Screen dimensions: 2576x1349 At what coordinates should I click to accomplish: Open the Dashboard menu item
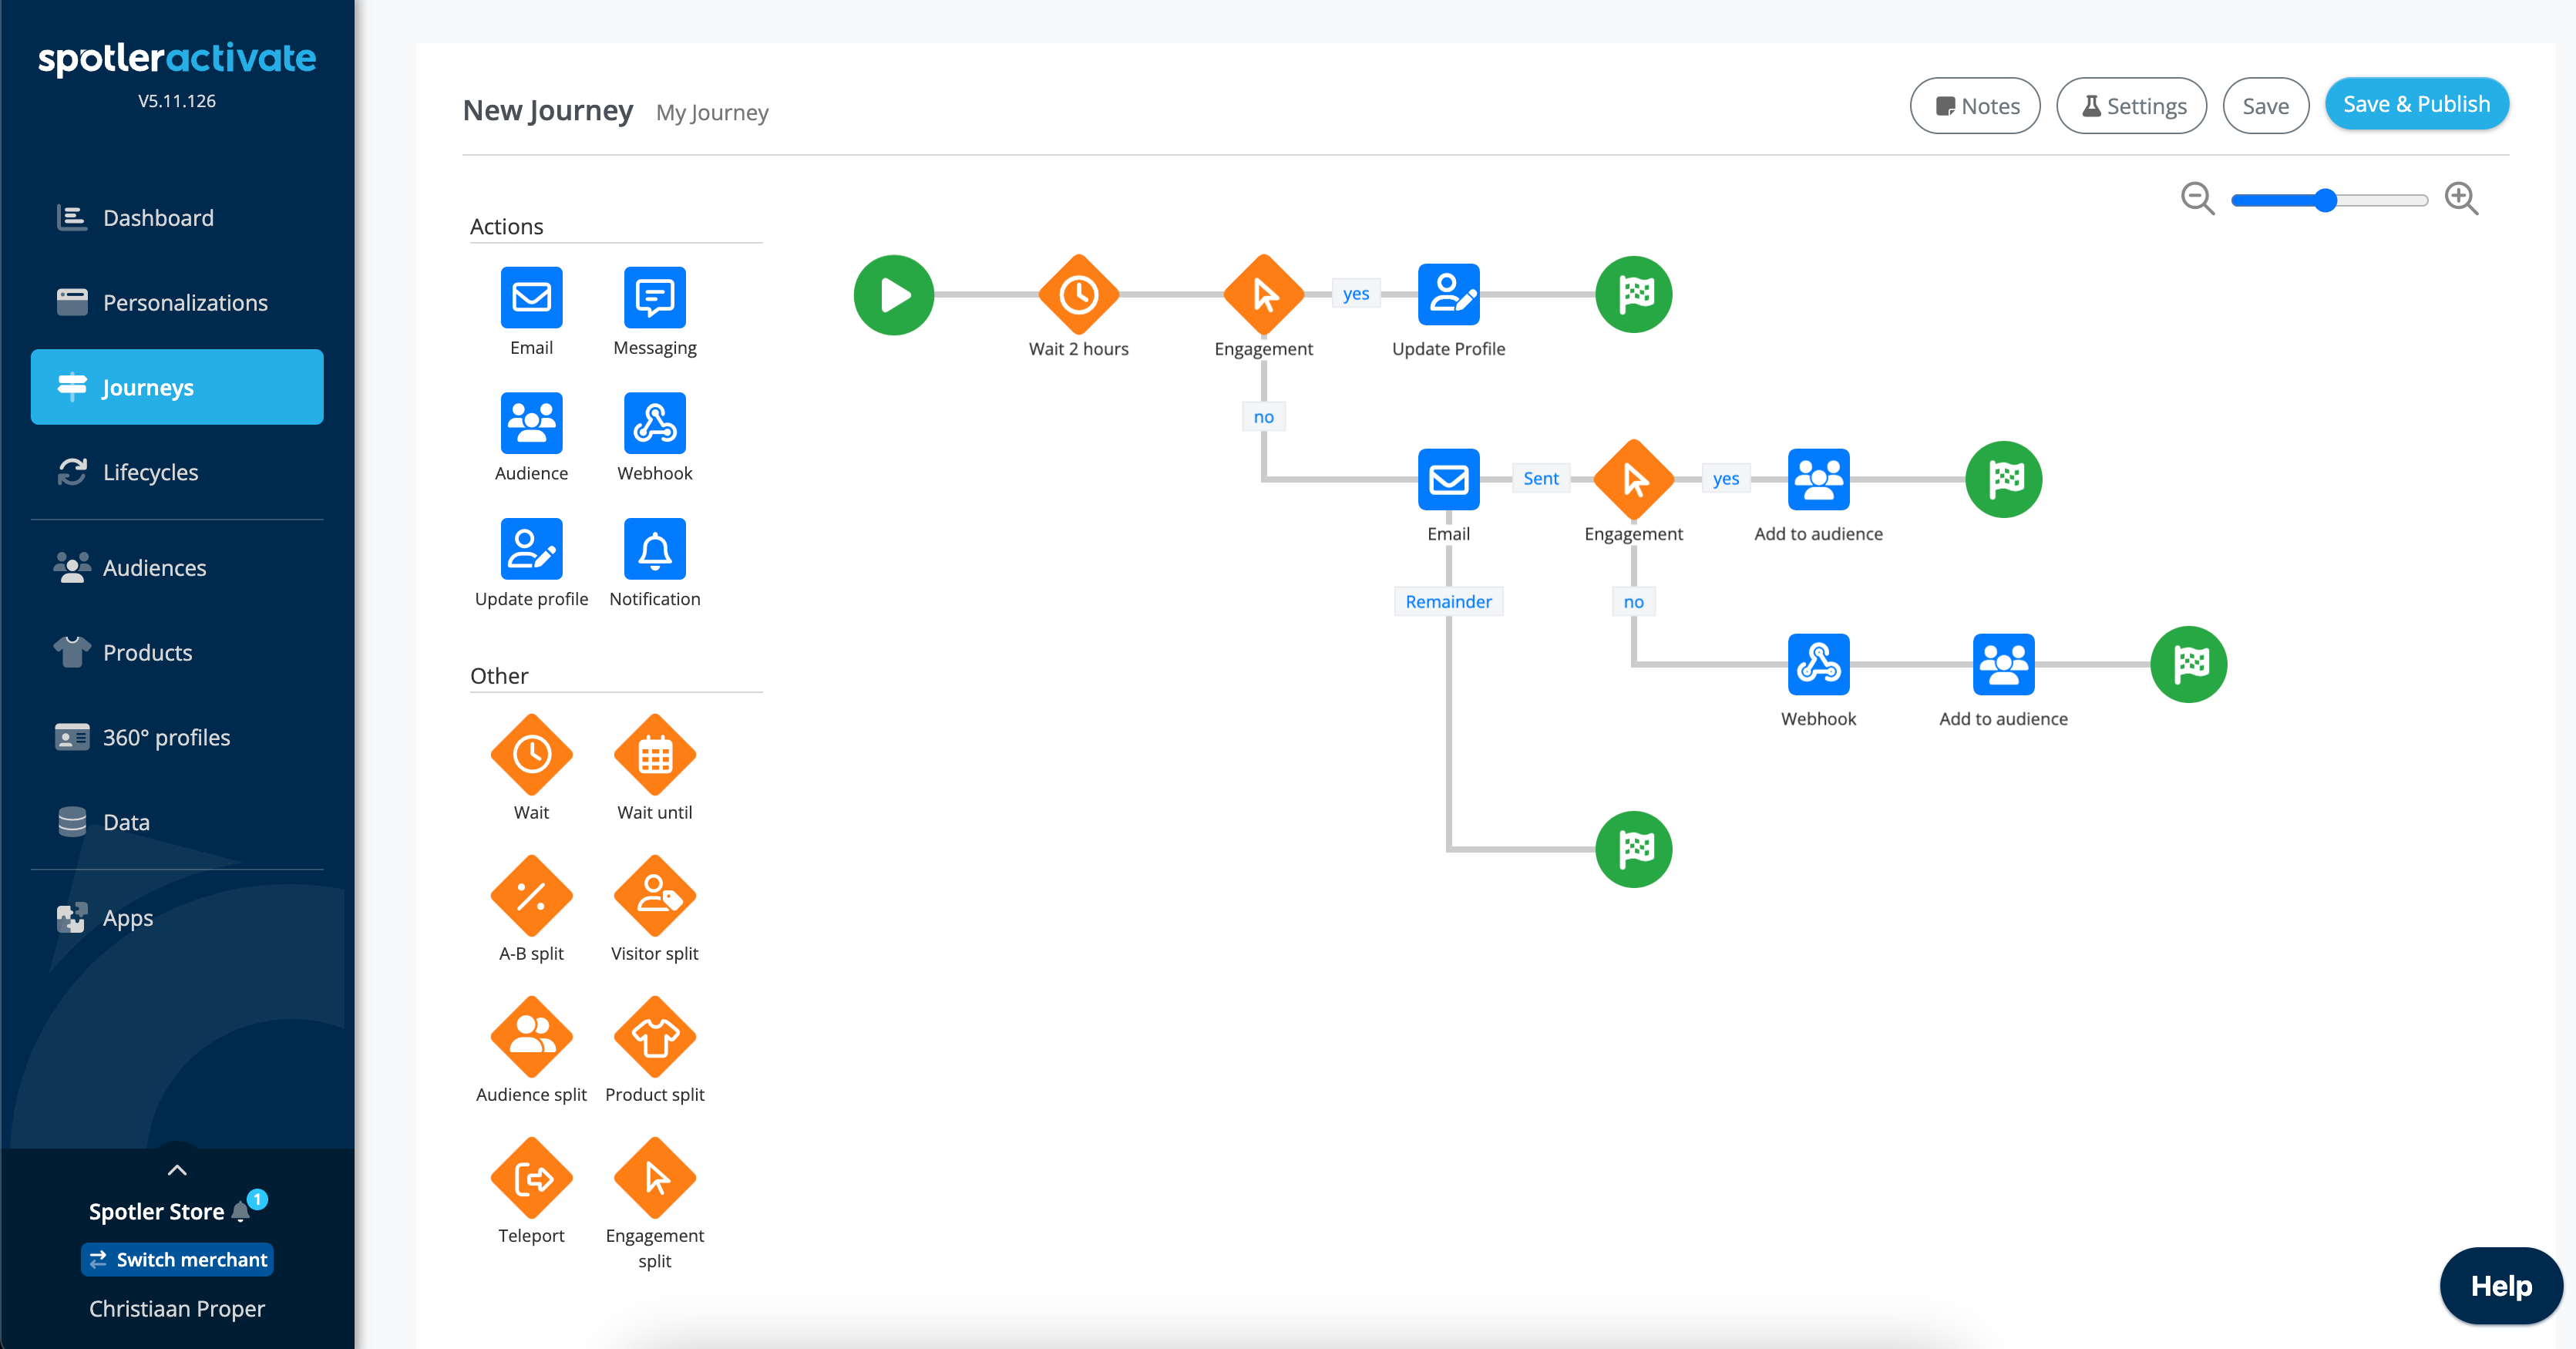177,217
